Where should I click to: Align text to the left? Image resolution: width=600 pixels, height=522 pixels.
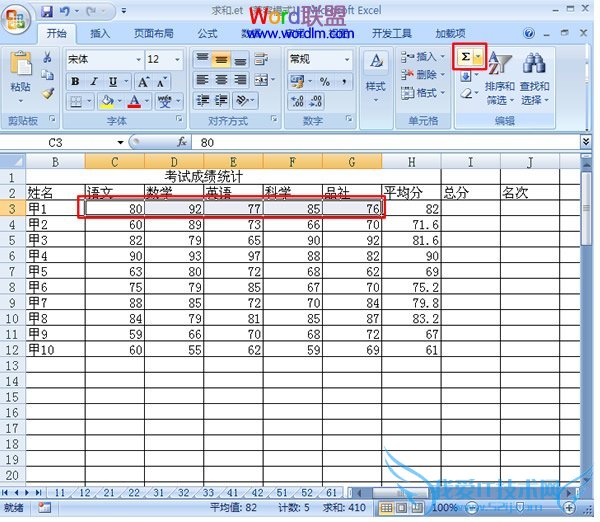click(x=202, y=80)
